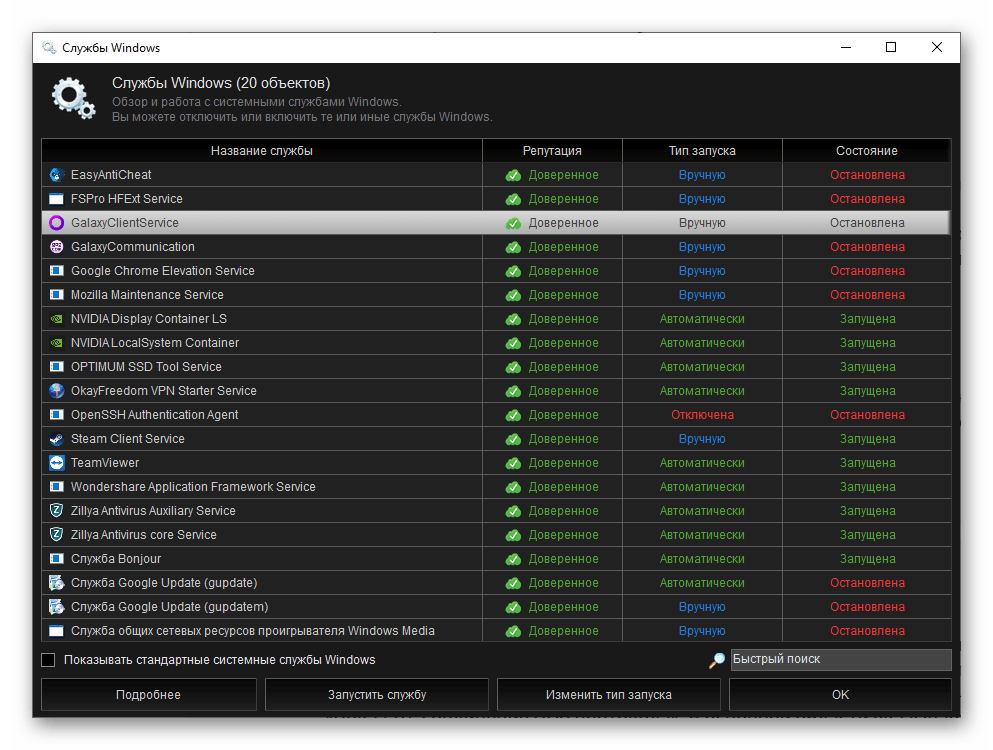Select Mozilla Maintenance Service name
The height and width of the screenshot is (750, 993).
coord(147,295)
